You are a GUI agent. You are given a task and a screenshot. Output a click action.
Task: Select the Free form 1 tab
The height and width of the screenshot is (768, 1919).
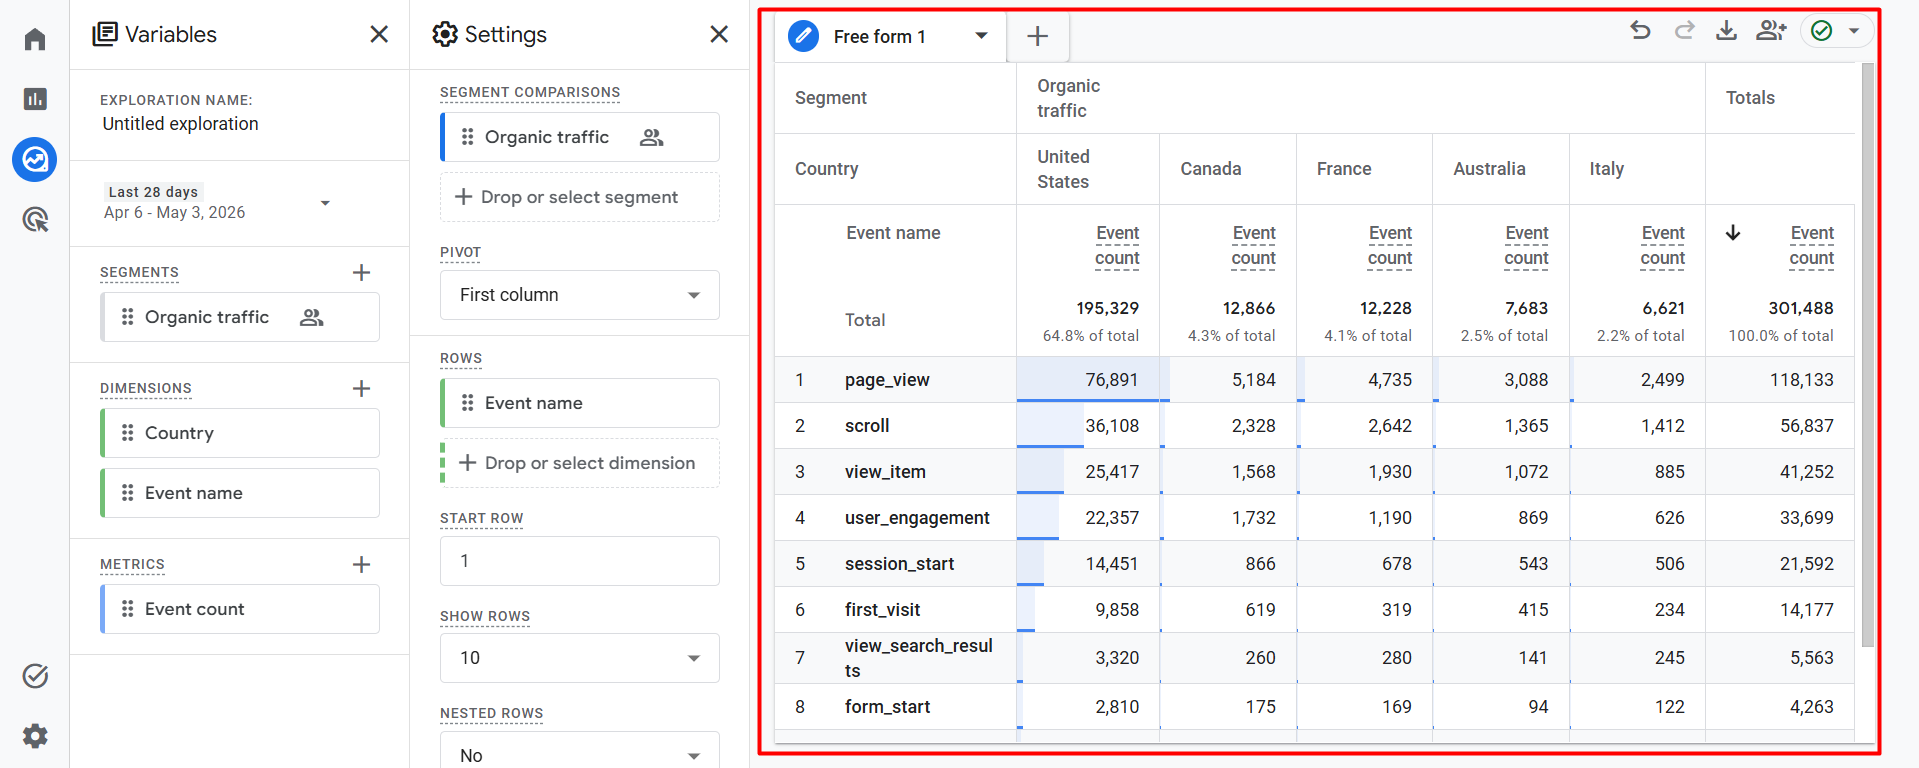pos(880,36)
